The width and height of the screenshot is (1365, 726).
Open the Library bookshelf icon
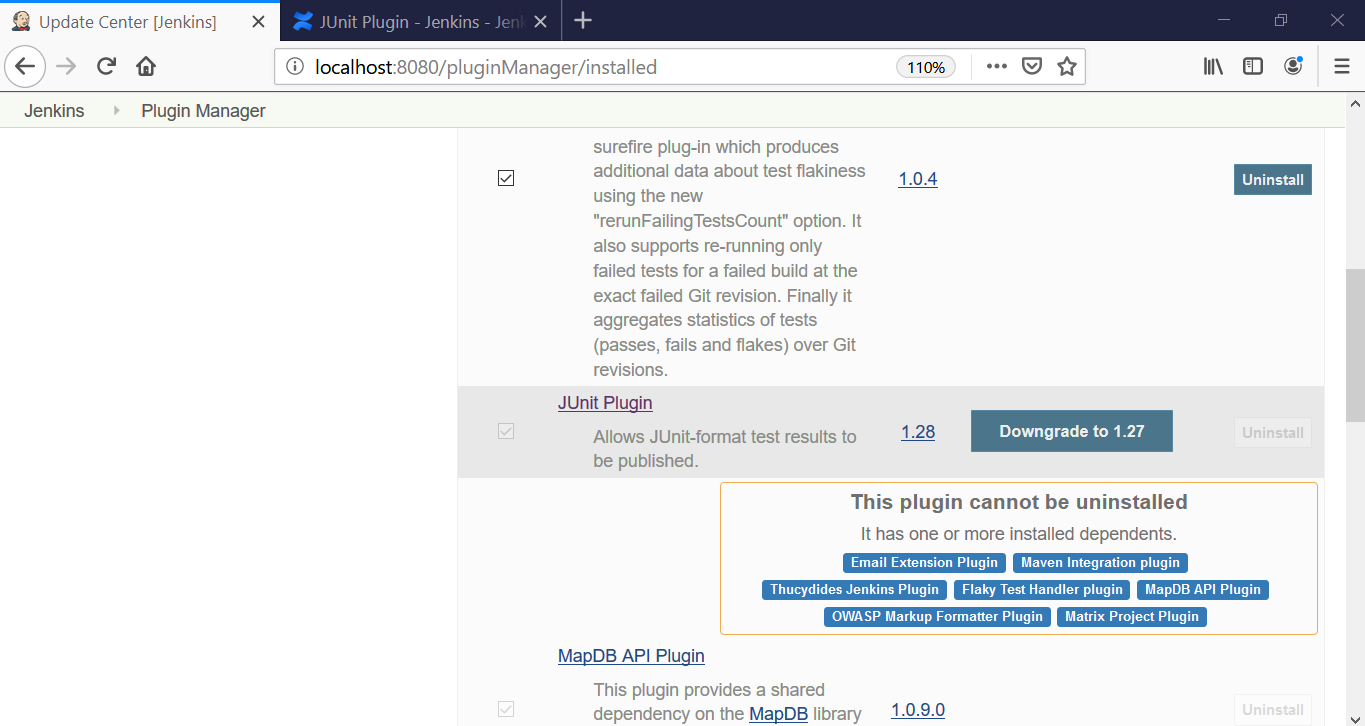tap(1213, 67)
